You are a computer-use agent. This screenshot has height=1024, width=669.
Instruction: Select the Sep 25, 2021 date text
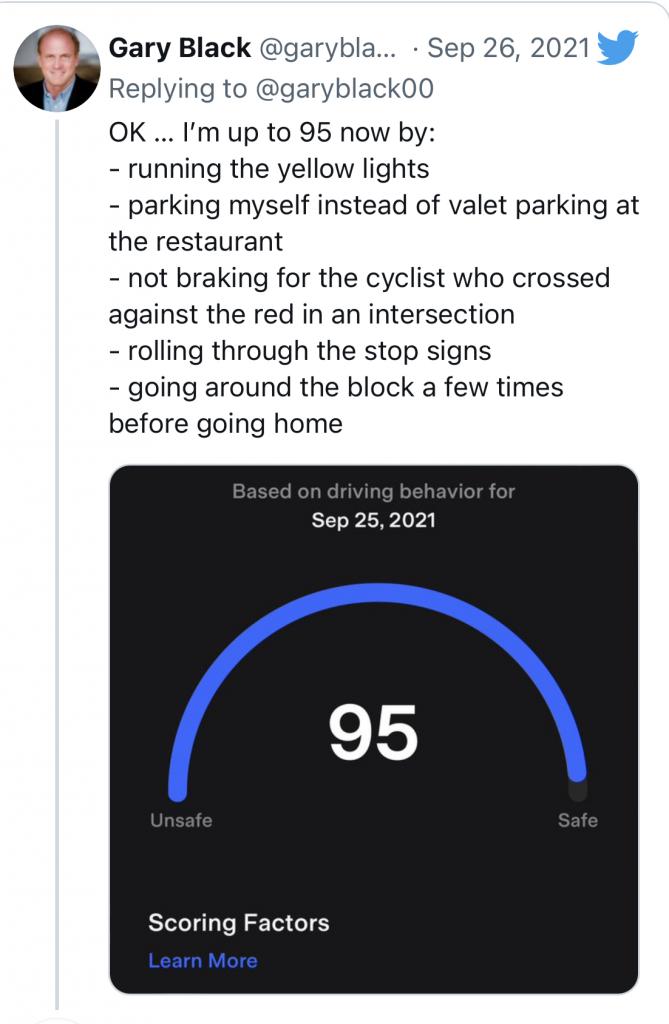pyautogui.click(x=373, y=520)
